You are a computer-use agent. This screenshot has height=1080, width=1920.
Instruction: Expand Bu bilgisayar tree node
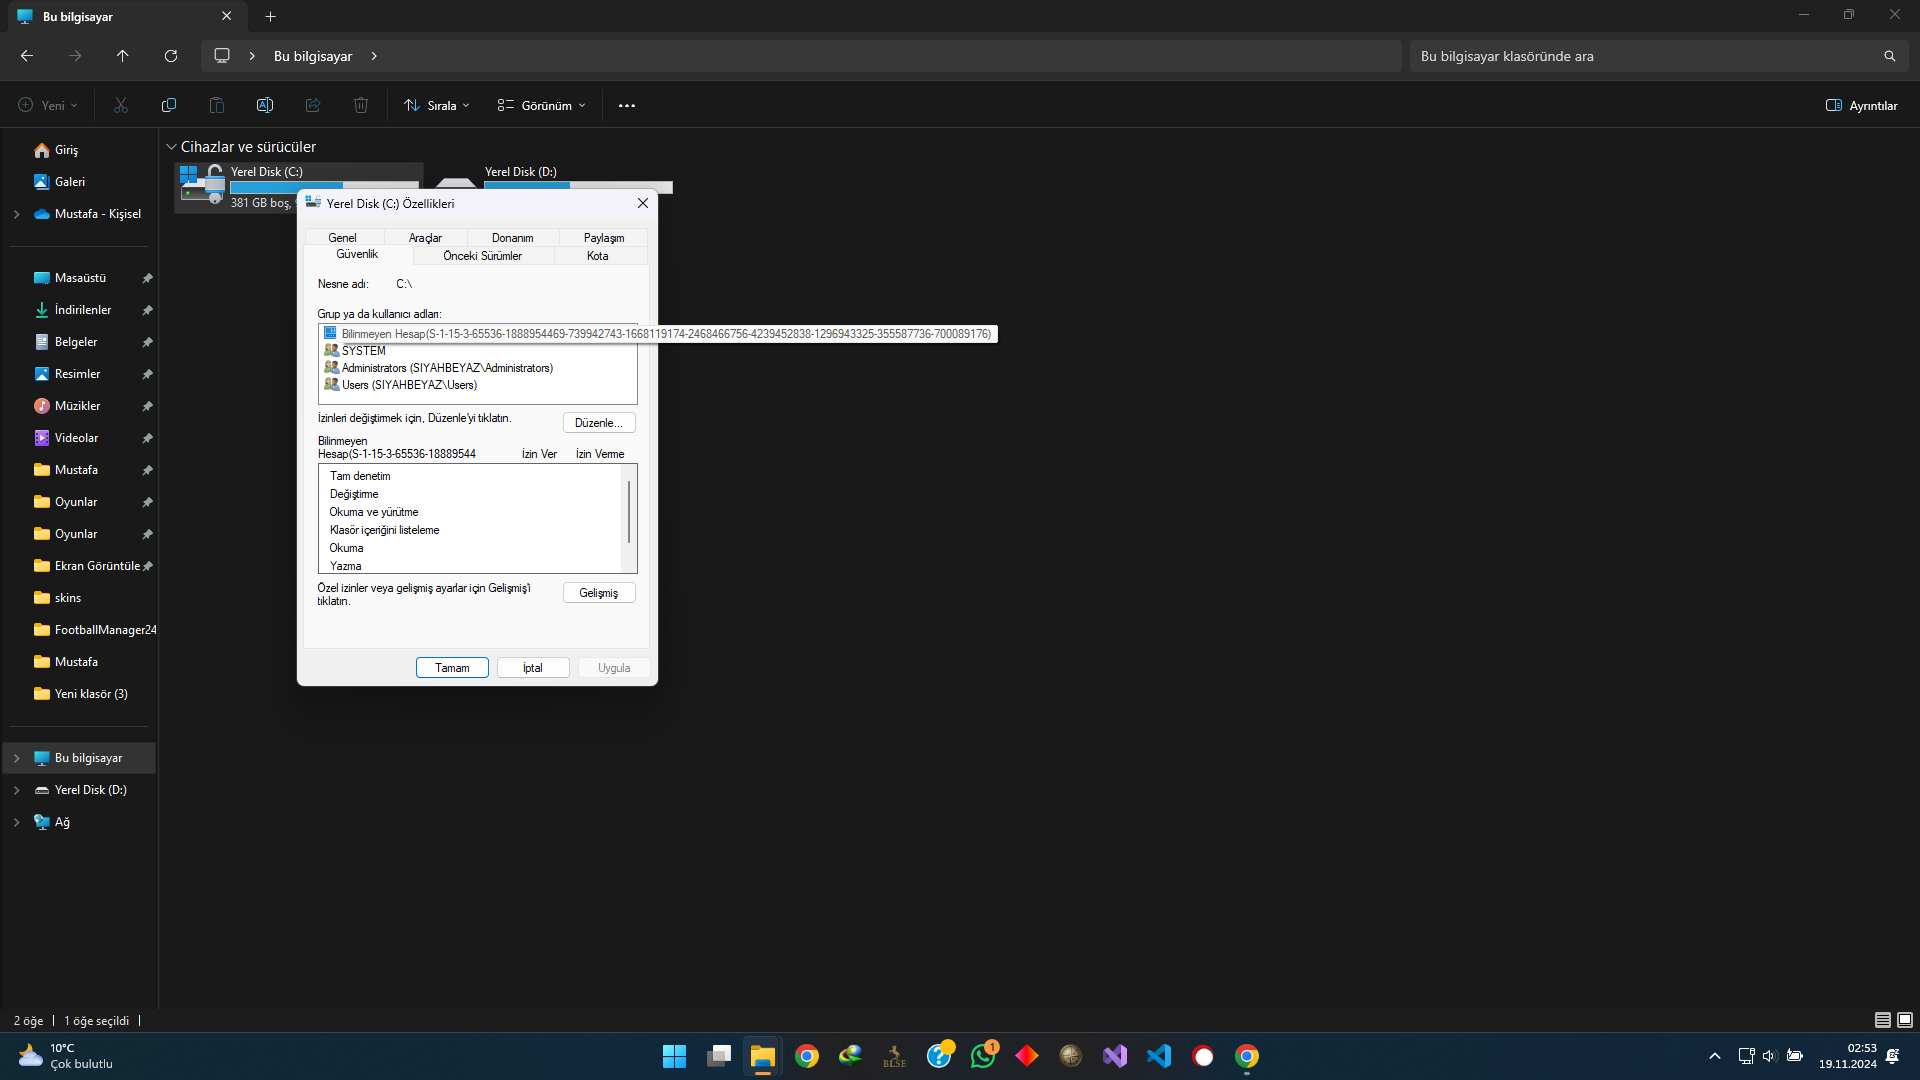(x=16, y=758)
